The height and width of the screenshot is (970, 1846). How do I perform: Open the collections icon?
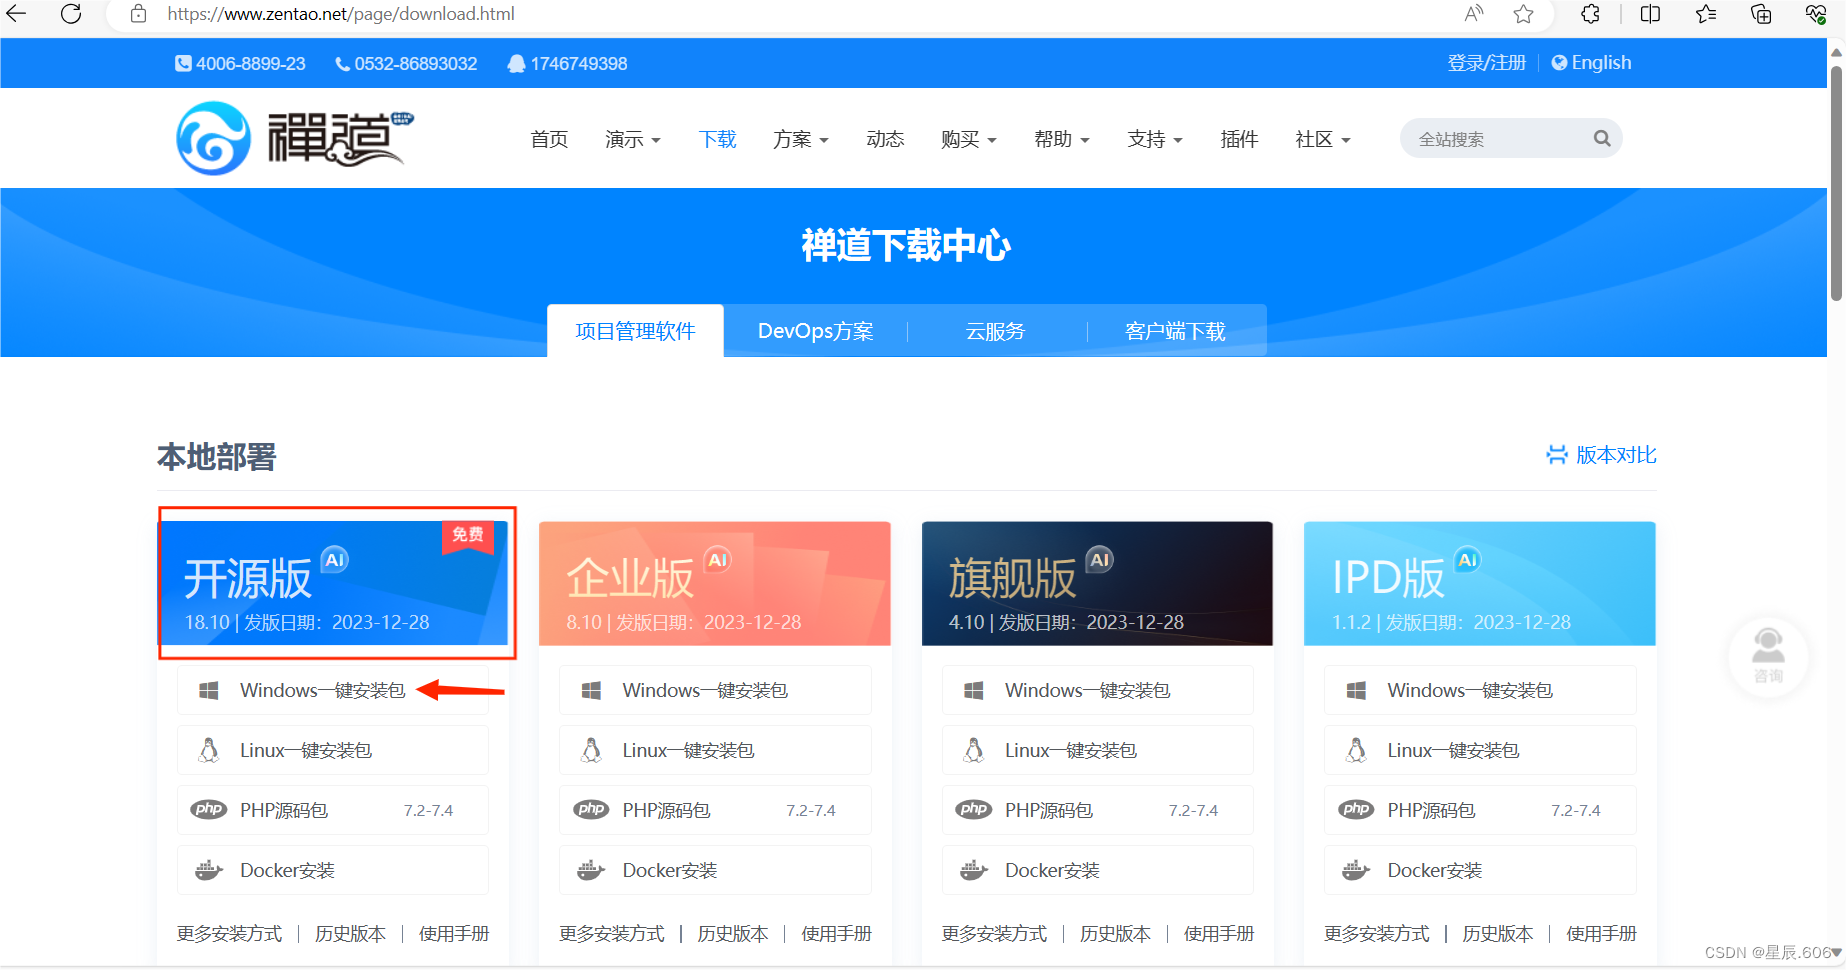click(x=1761, y=14)
